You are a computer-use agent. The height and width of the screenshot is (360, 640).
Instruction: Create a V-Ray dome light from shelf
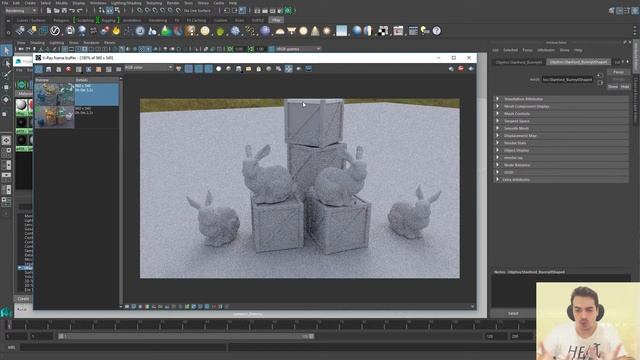tap(280, 31)
